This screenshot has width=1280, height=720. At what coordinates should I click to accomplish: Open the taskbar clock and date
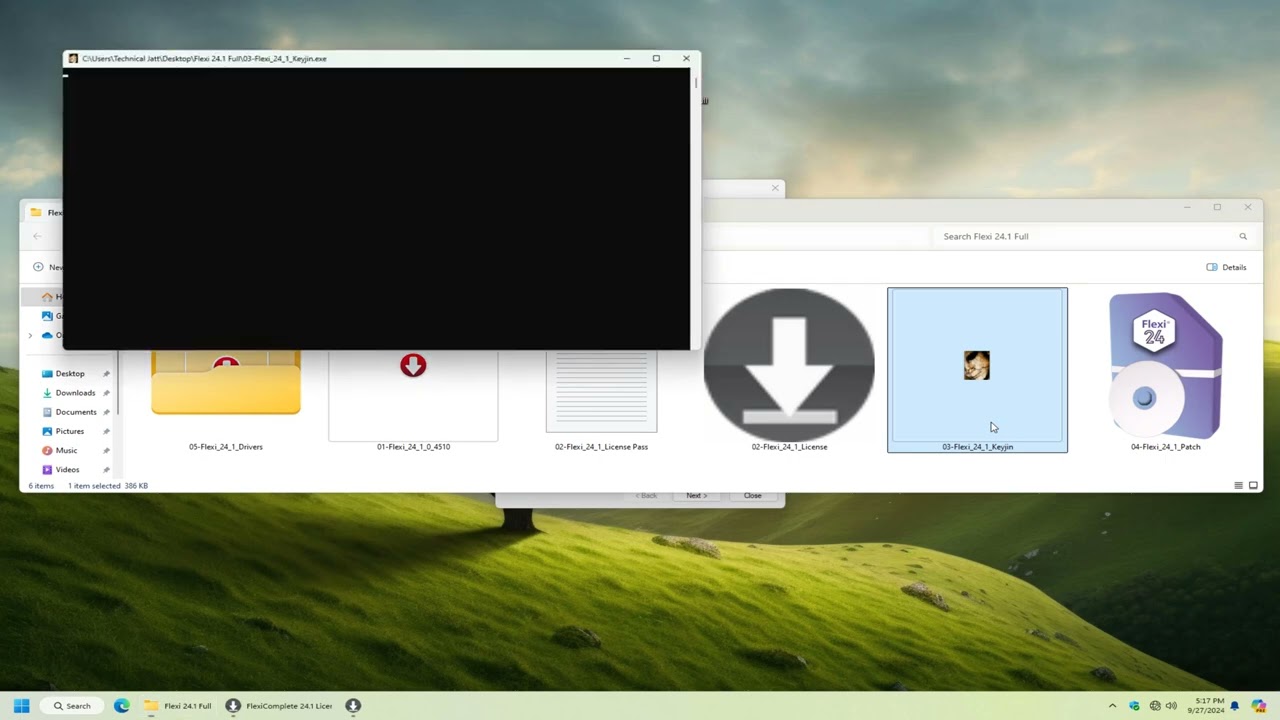click(x=1205, y=706)
